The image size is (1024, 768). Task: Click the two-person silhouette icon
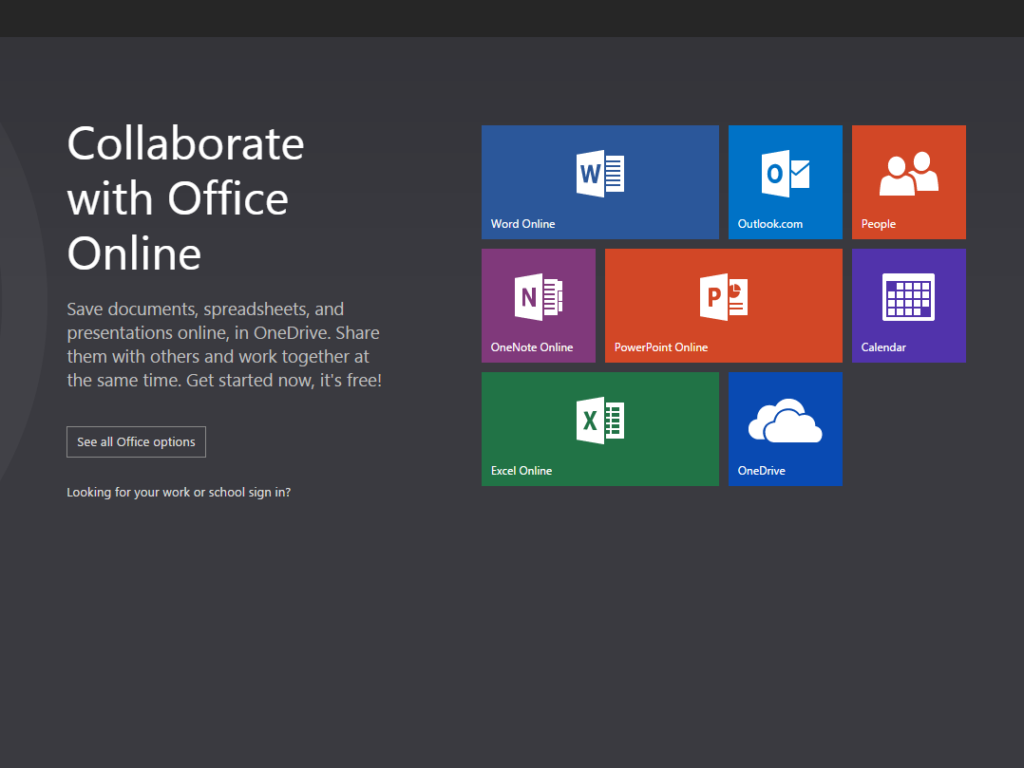[908, 170]
